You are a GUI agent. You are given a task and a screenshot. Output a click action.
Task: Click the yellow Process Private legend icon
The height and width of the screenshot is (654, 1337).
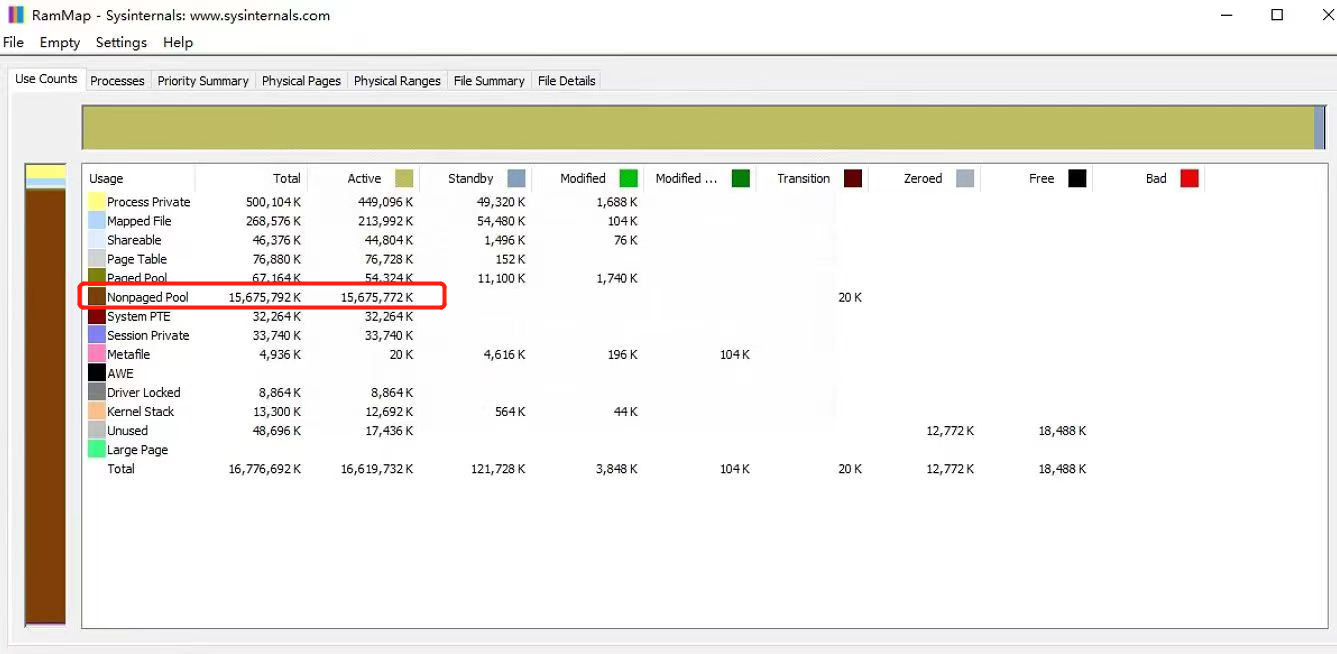pyautogui.click(x=97, y=201)
